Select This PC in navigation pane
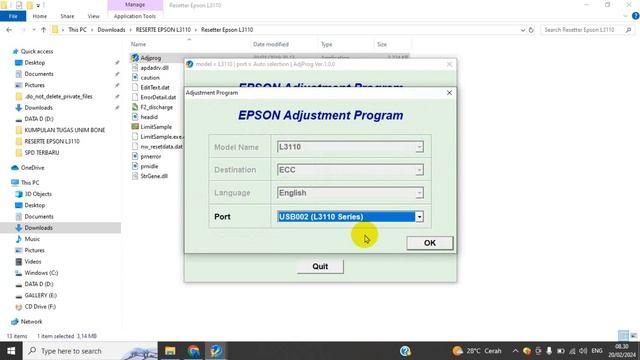Image resolution: width=640 pixels, height=360 pixels. 30,182
